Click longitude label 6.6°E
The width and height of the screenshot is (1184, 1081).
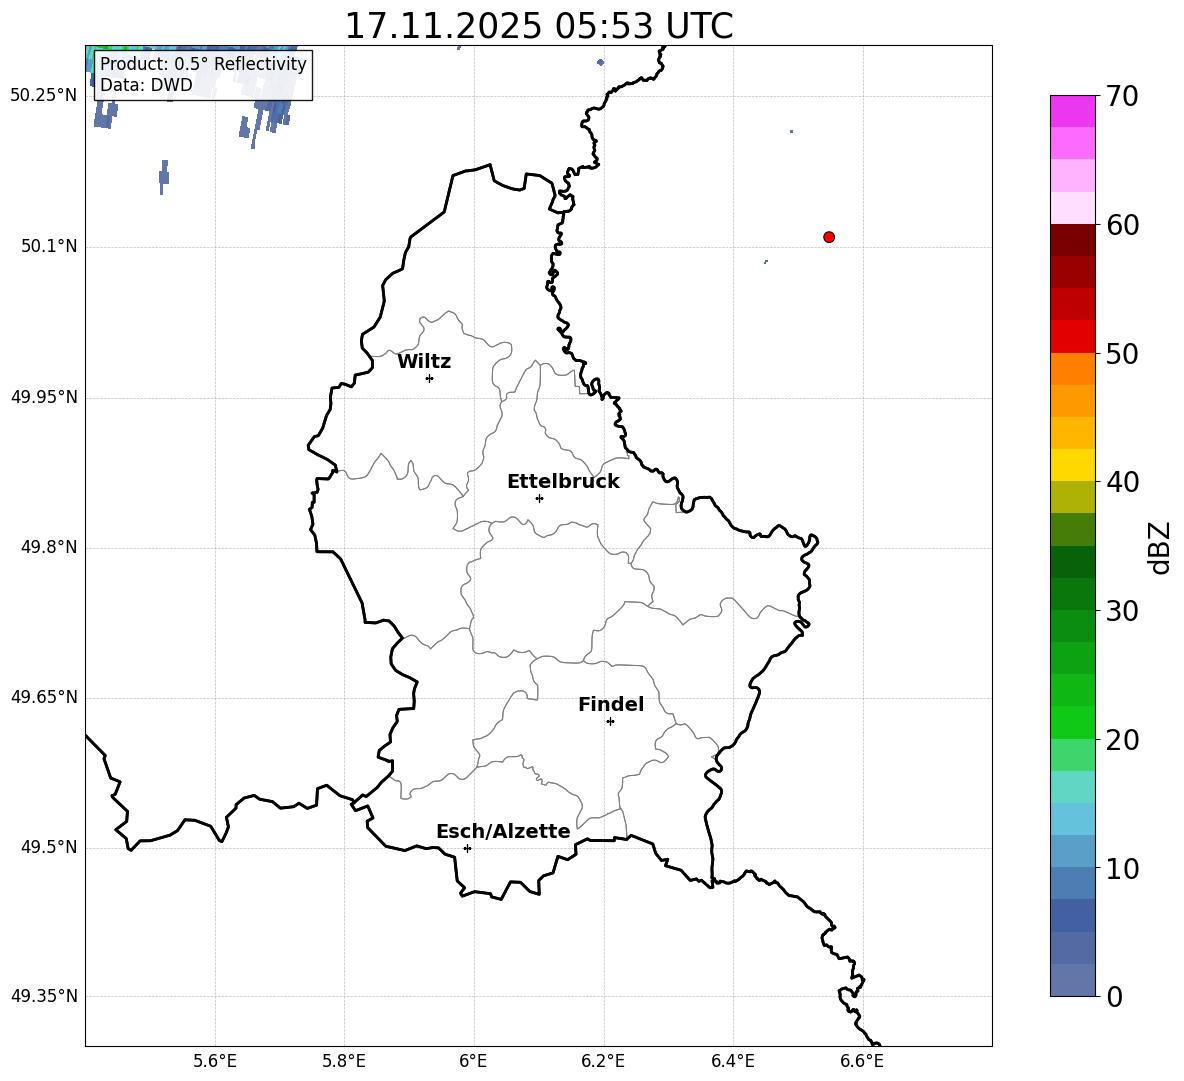tap(862, 1061)
